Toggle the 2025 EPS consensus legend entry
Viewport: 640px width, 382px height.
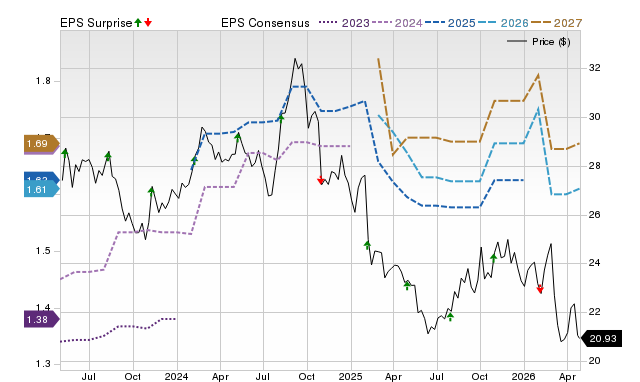450,23
